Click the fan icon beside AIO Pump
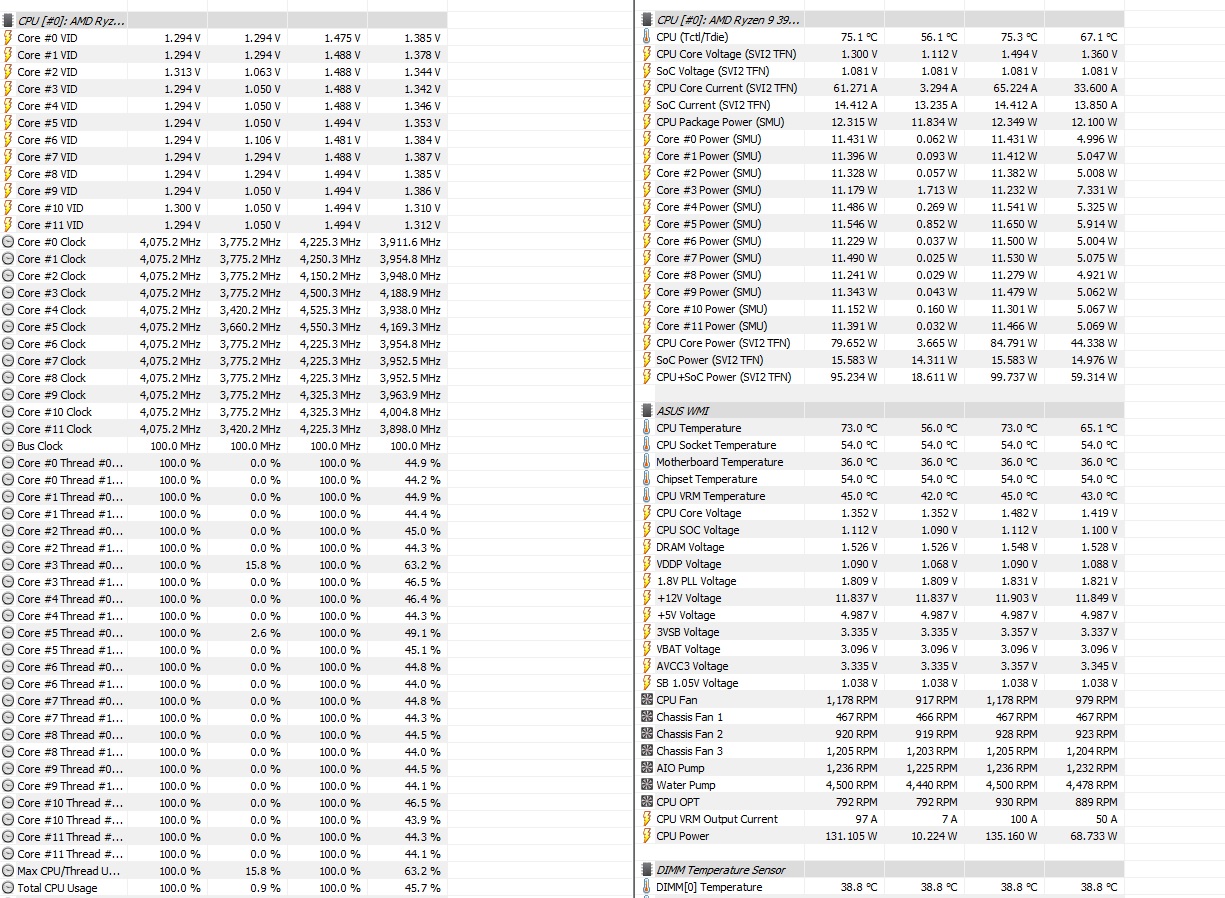Screen dimensions: 1225x898 (646, 767)
